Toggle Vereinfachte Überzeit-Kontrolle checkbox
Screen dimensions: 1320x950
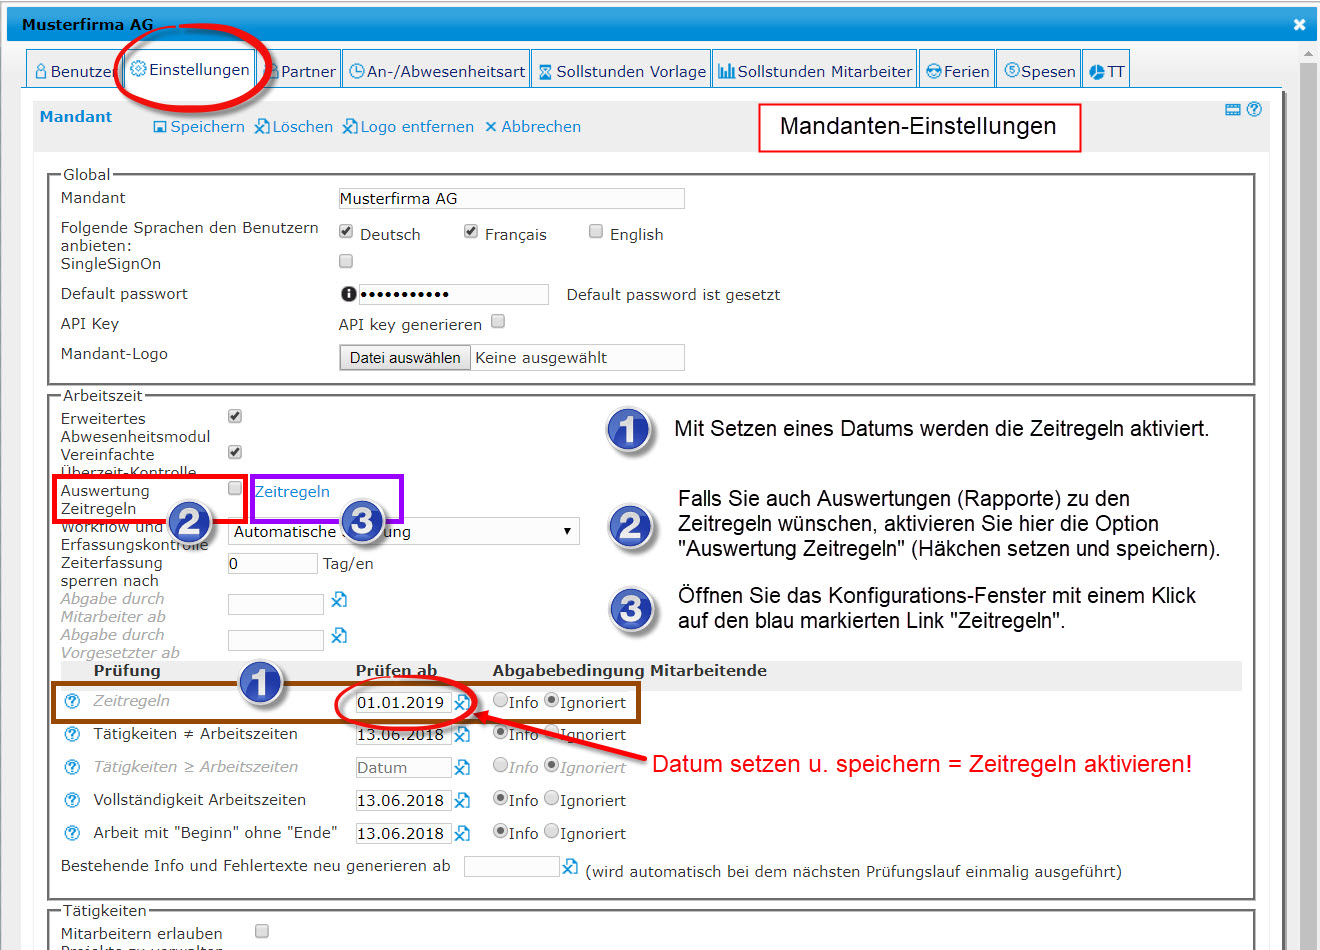(235, 452)
